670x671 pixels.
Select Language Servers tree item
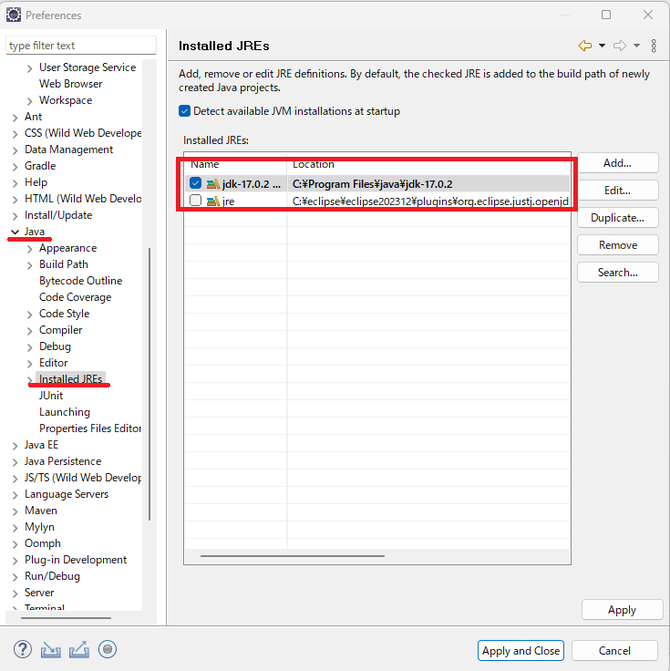(66, 494)
